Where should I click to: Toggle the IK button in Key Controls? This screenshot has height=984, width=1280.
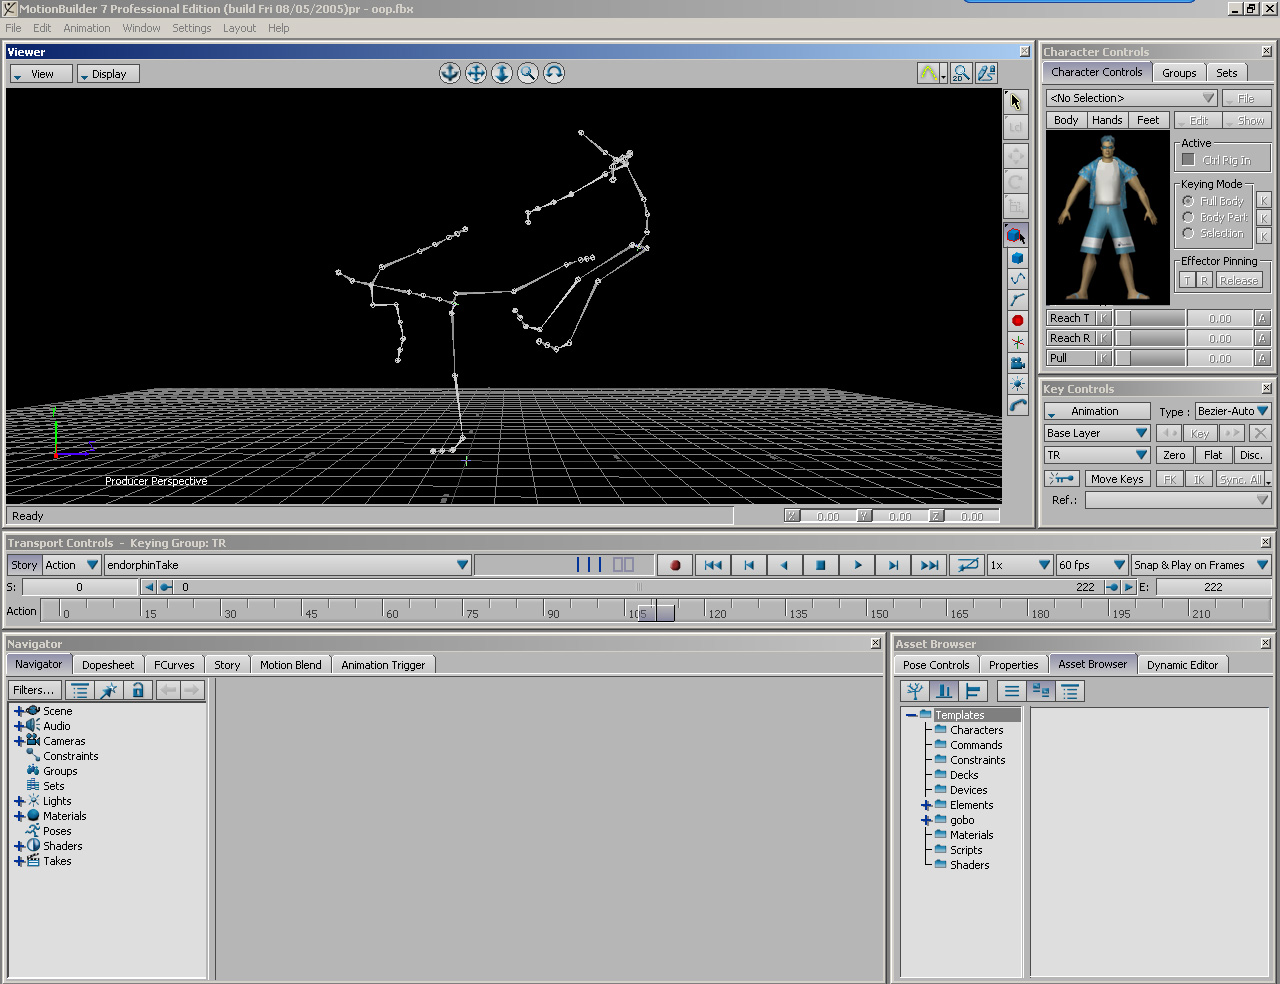click(1199, 479)
